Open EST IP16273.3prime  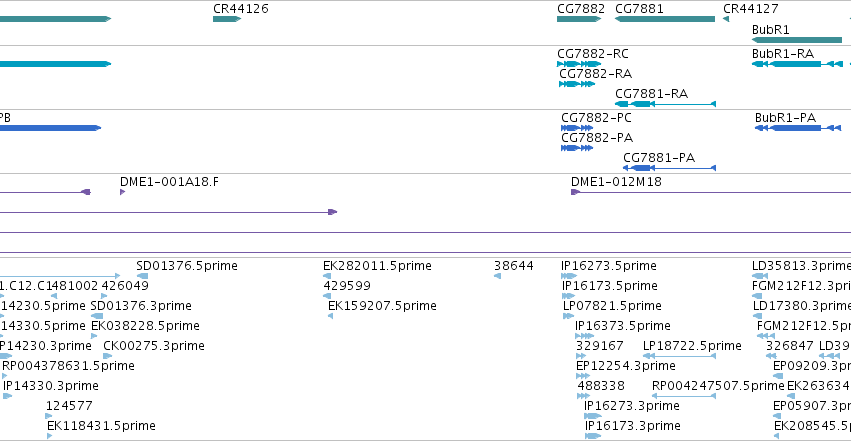pyautogui.click(x=593, y=416)
